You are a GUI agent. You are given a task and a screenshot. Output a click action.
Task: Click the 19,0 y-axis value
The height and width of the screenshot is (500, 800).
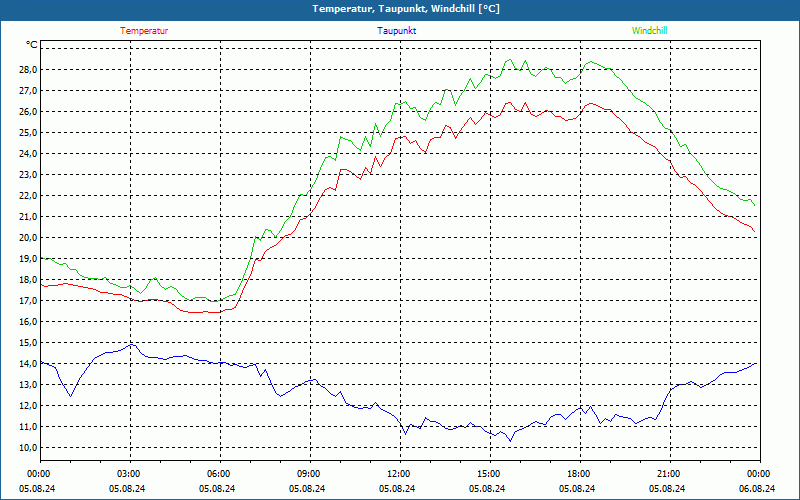pyautogui.click(x=29, y=259)
